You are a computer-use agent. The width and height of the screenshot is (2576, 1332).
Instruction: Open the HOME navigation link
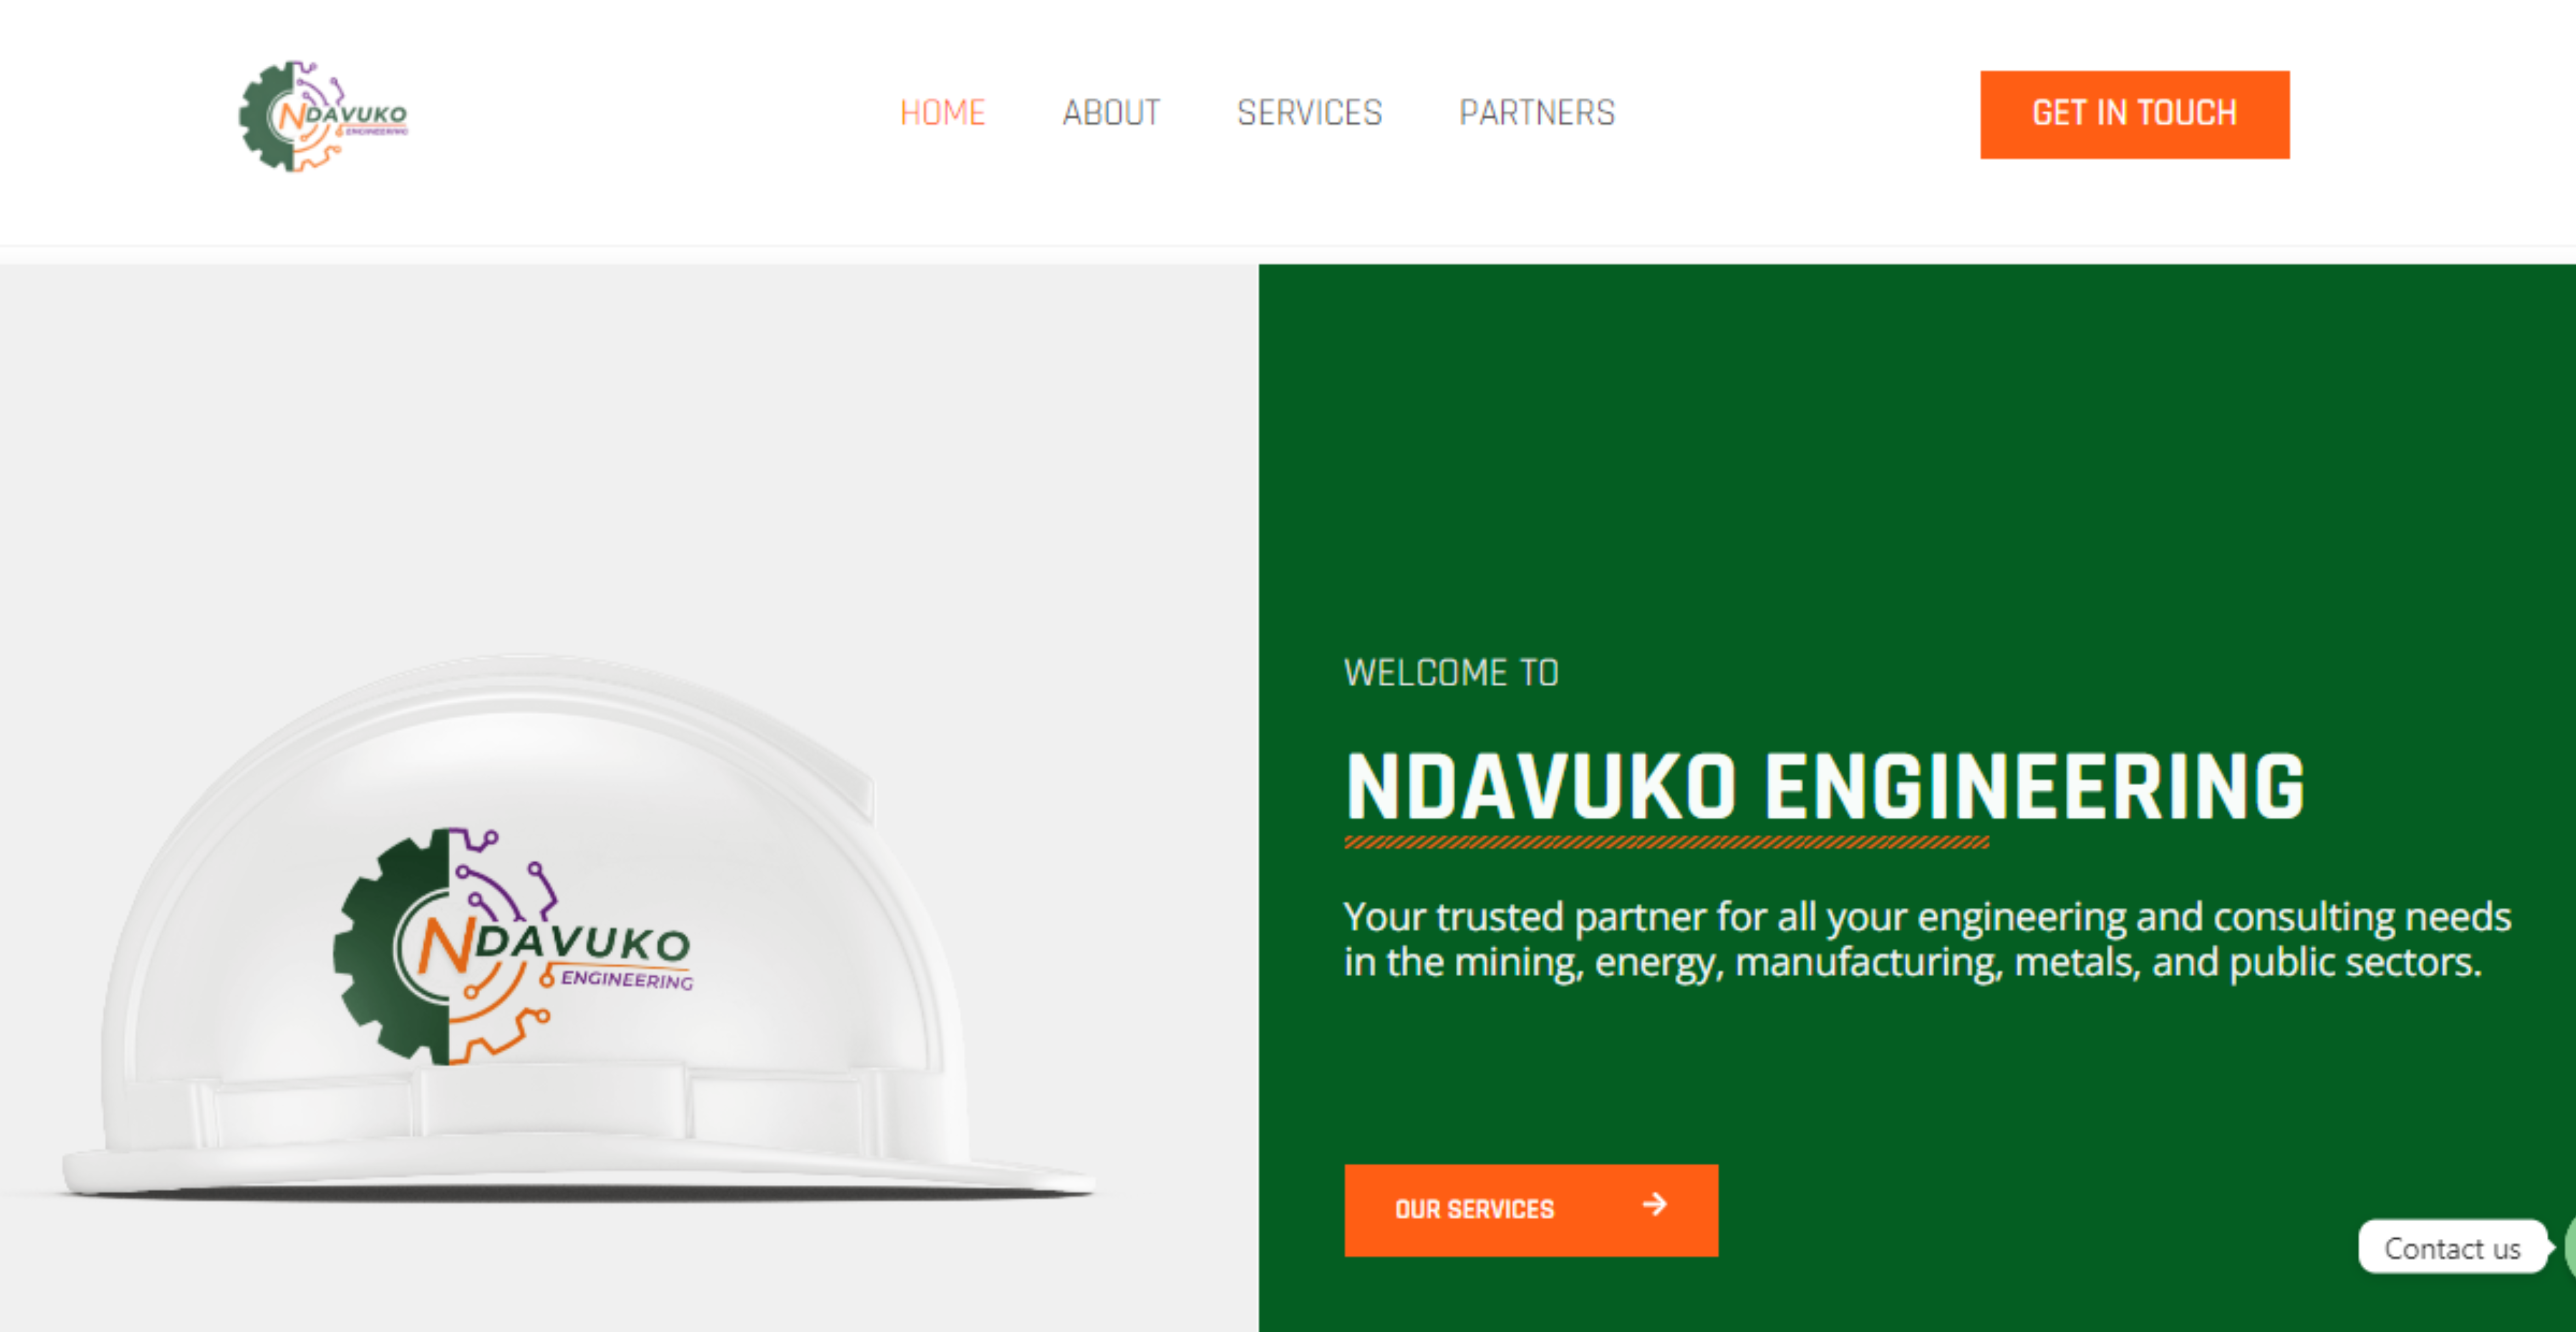point(942,113)
